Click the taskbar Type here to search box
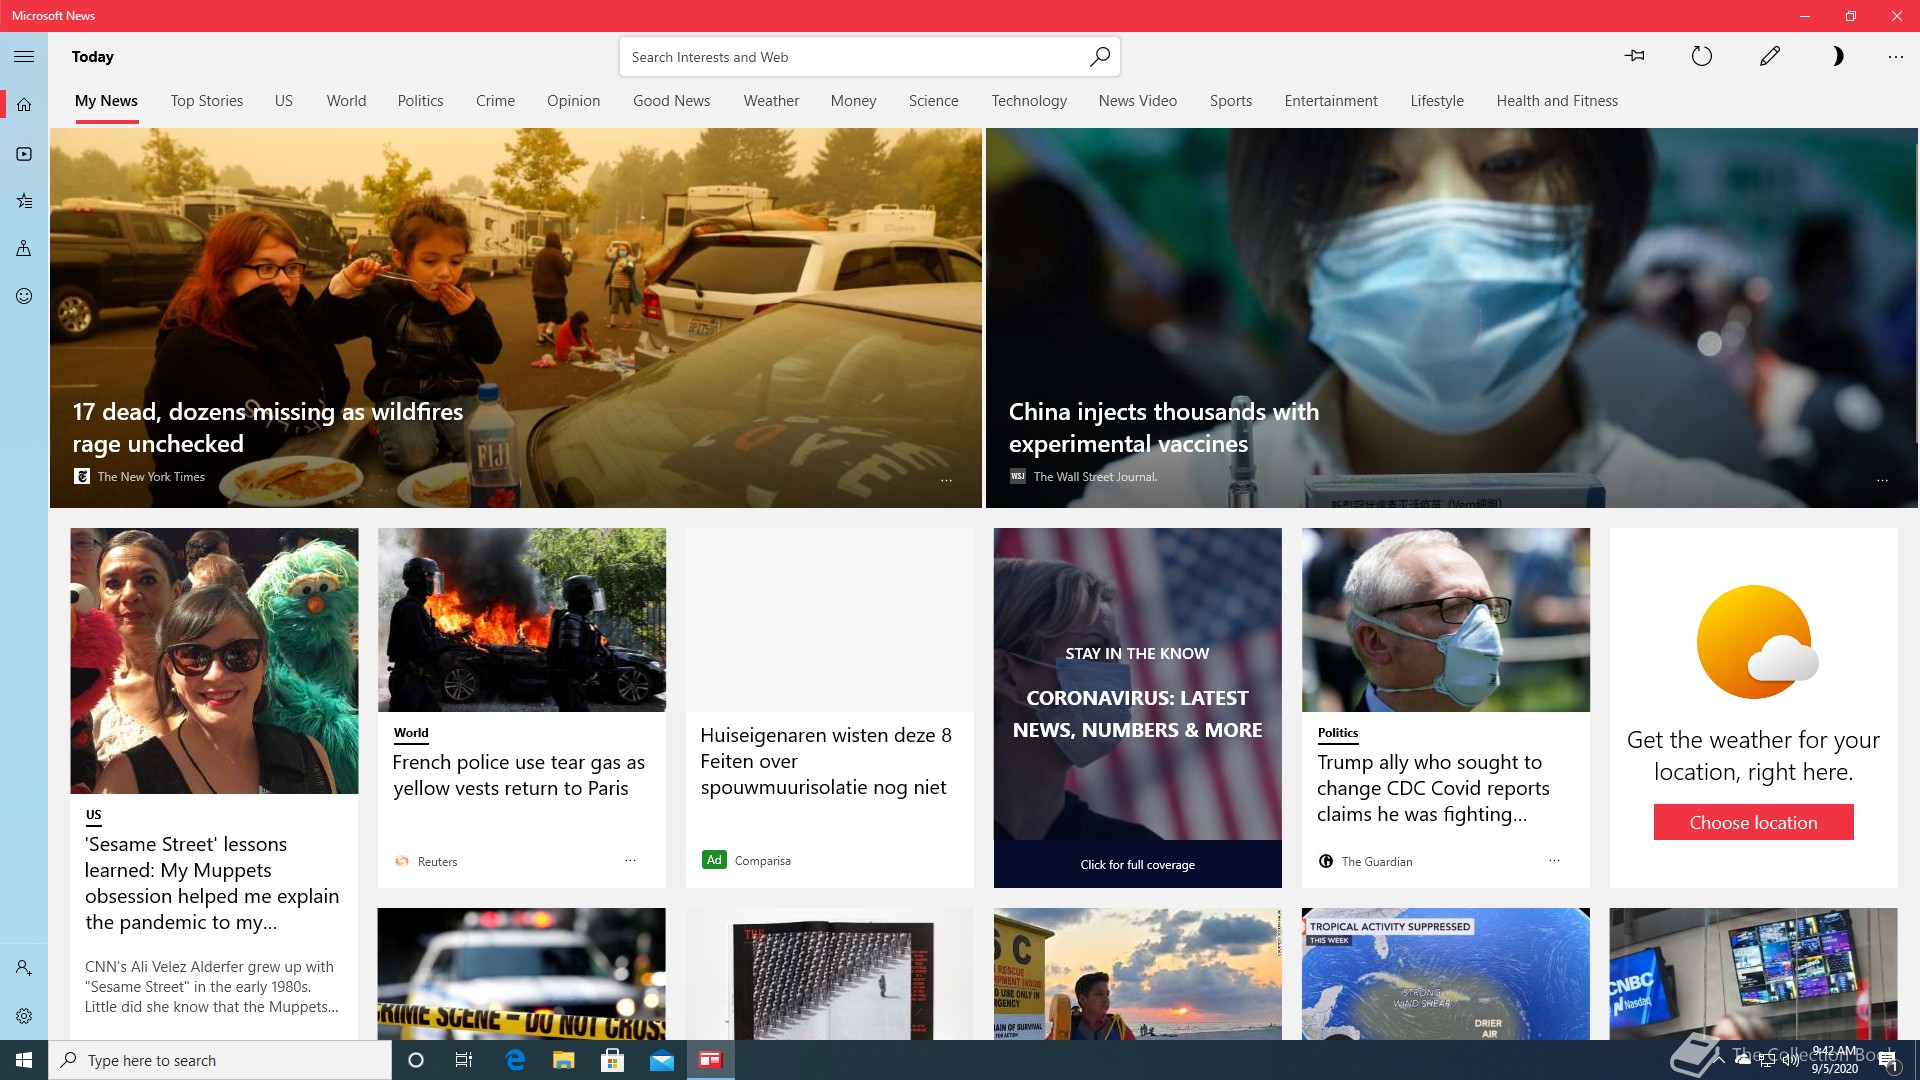The height and width of the screenshot is (1080, 1920). pyautogui.click(x=220, y=1060)
